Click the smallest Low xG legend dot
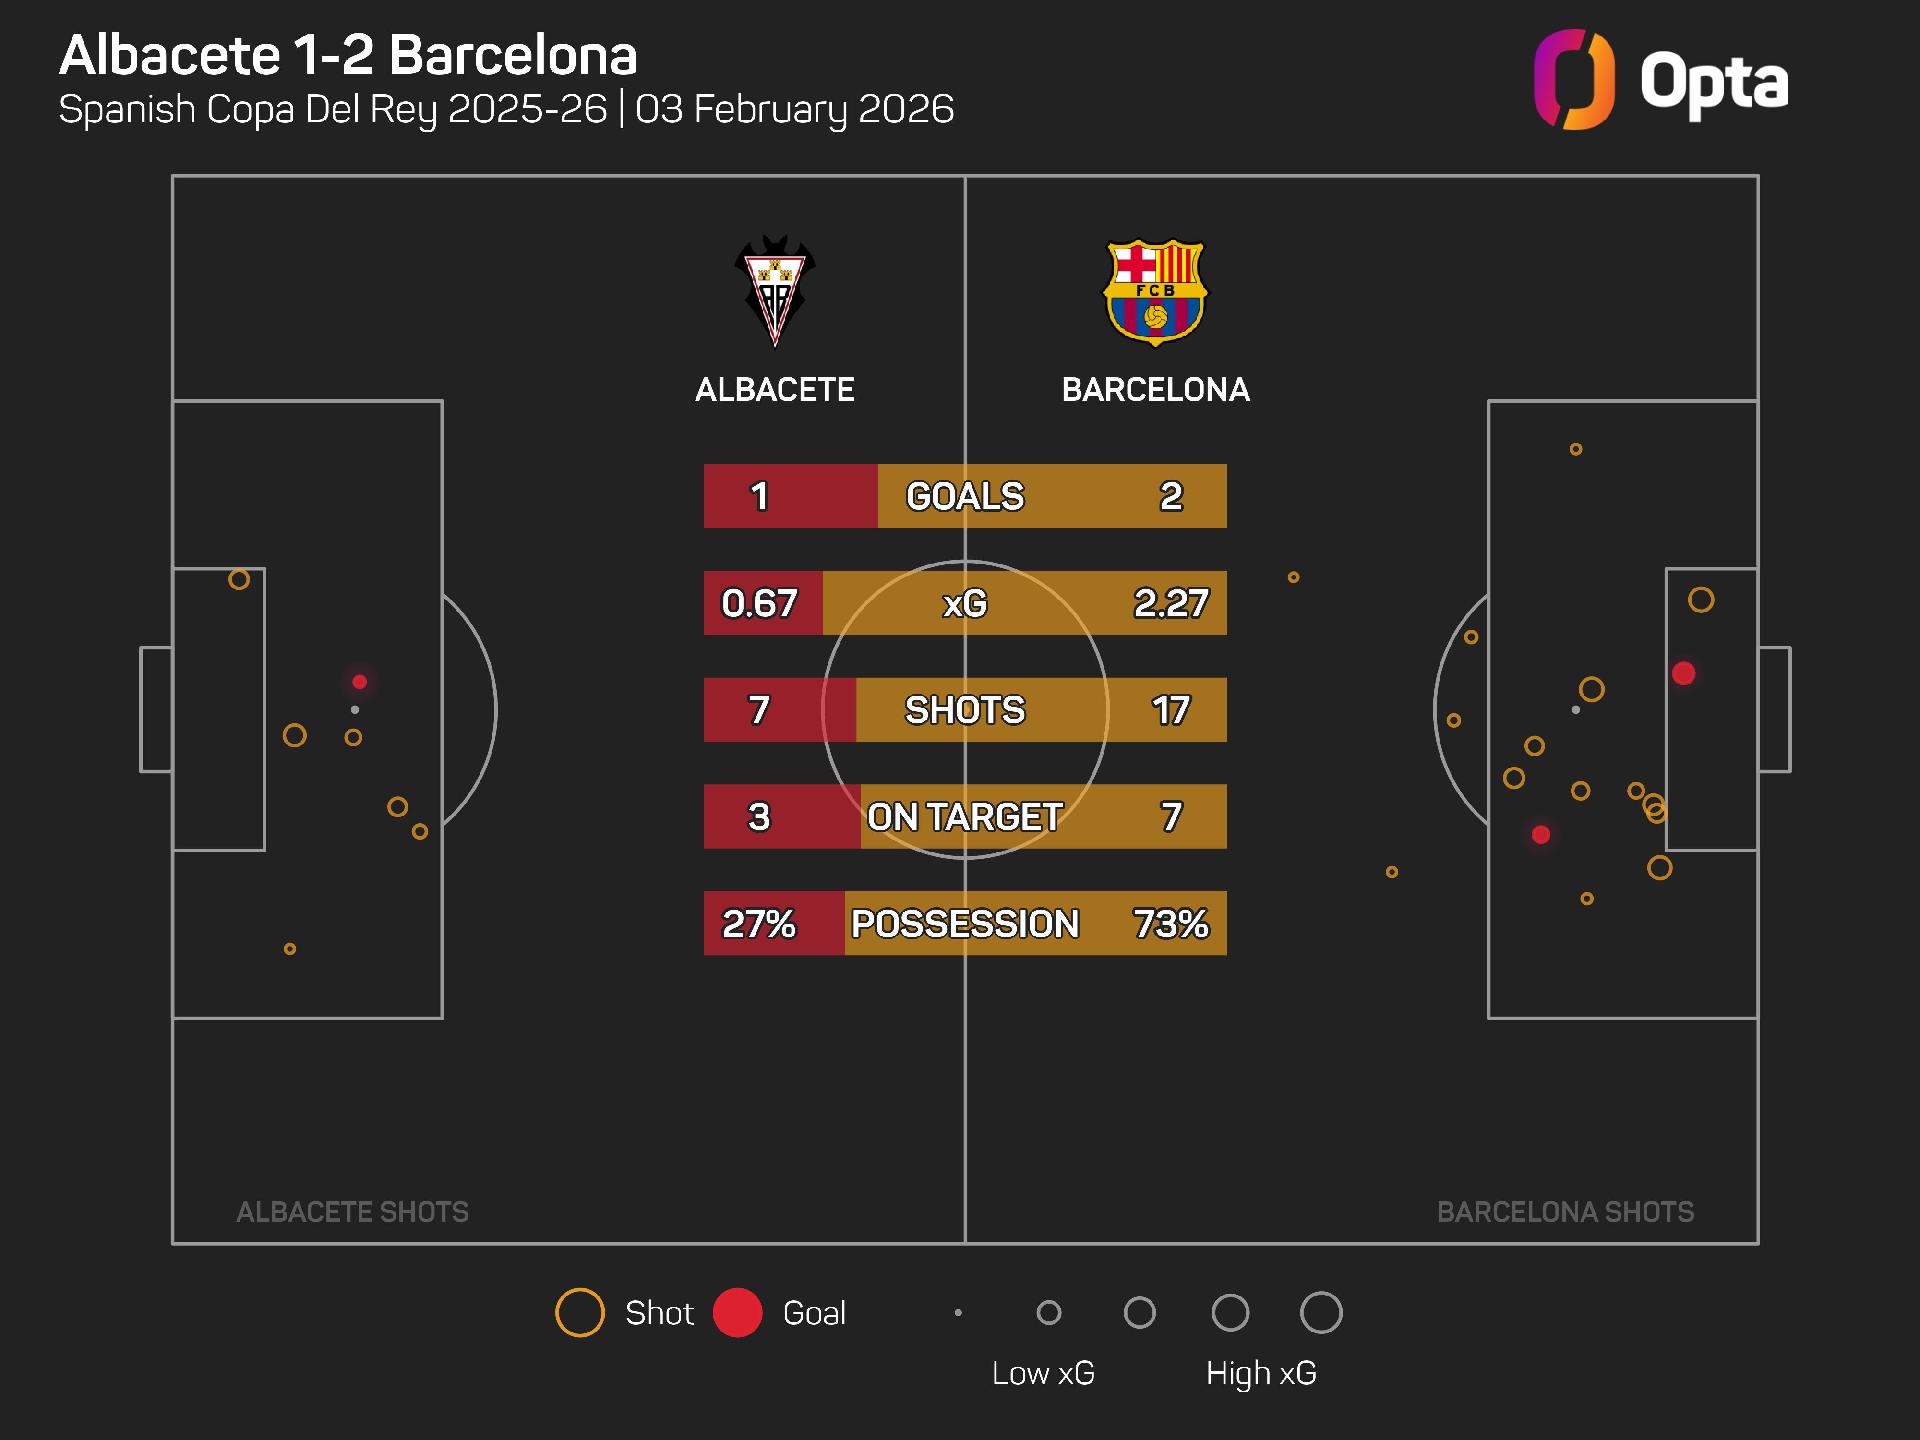This screenshot has width=1920, height=1440. coord(958,1313)
